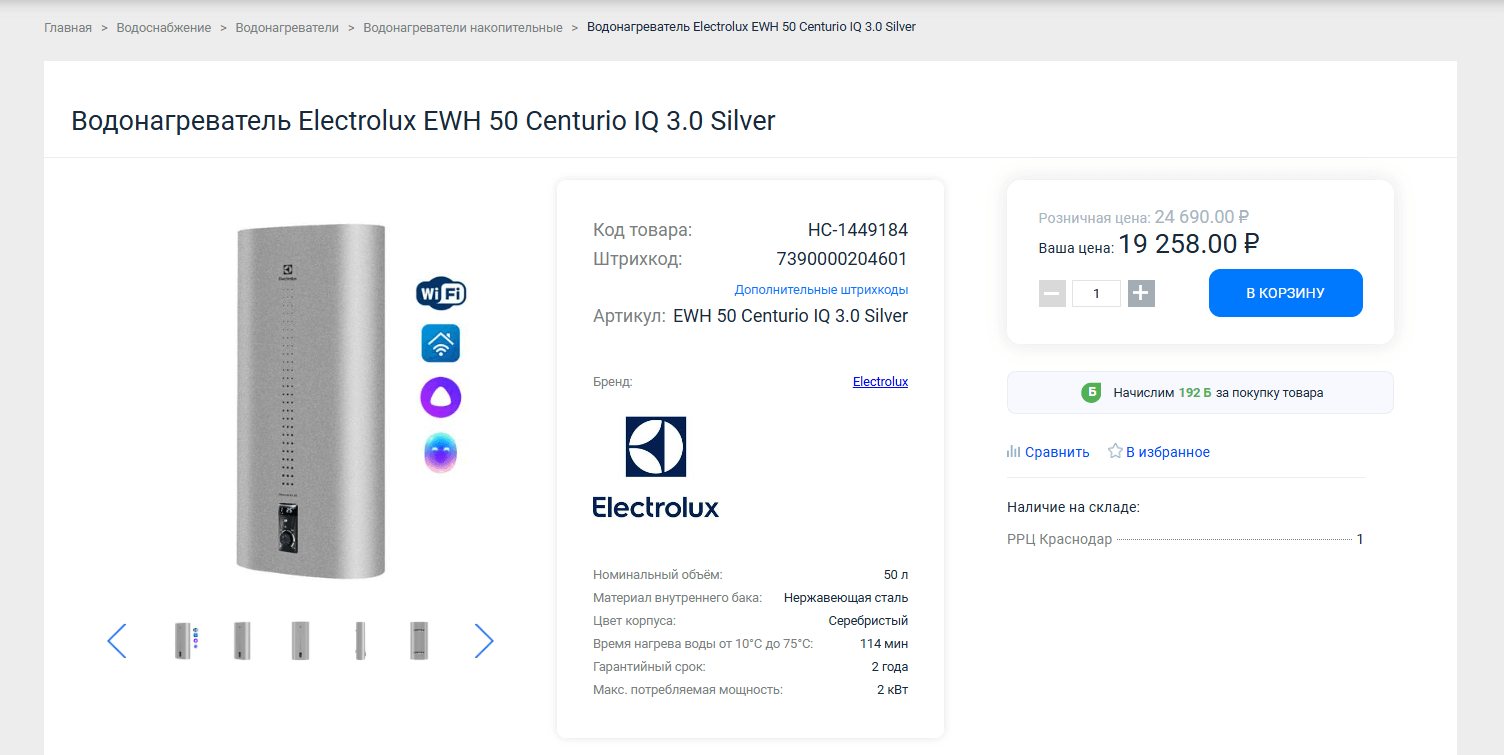Click Номинальный объём 50 л value
1504x755 pixels.
896,575
